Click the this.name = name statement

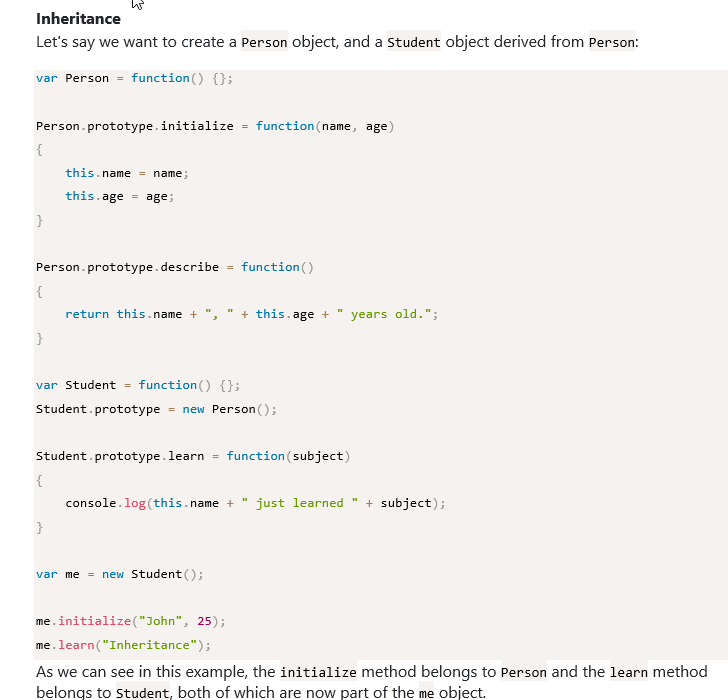click(126, 173)
